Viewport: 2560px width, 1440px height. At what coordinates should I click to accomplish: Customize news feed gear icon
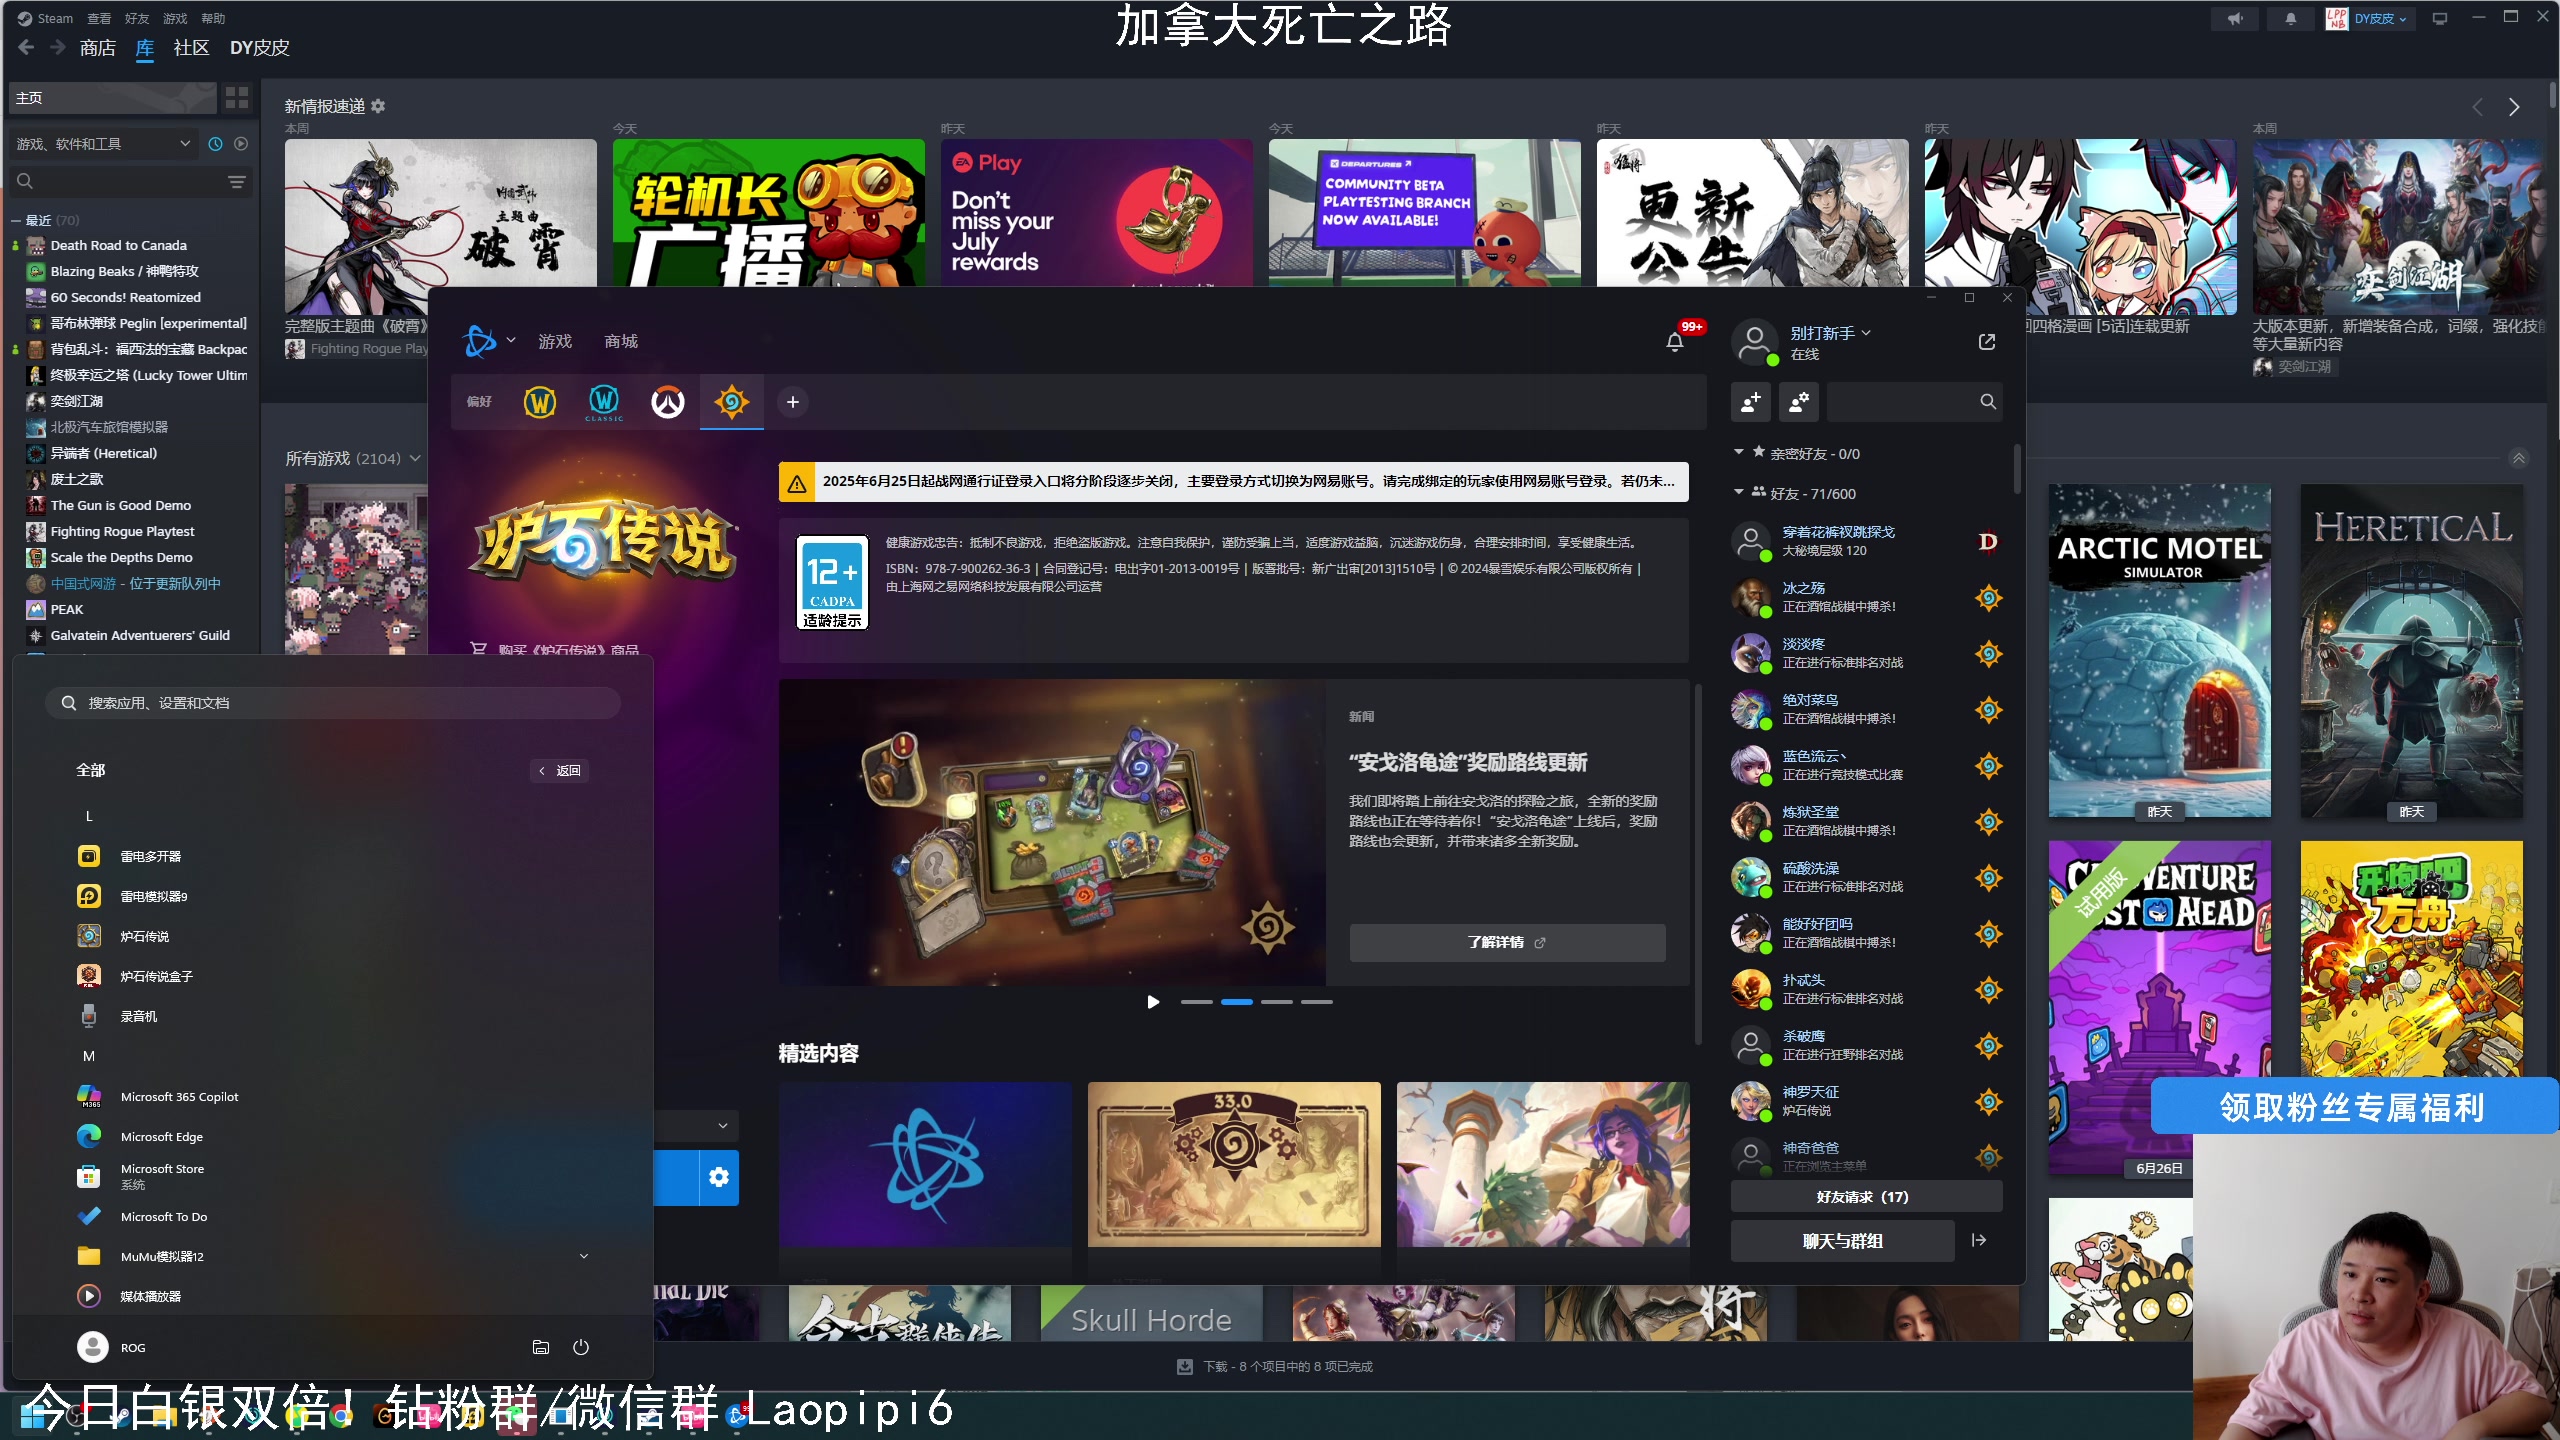click(x=378, y=106)
